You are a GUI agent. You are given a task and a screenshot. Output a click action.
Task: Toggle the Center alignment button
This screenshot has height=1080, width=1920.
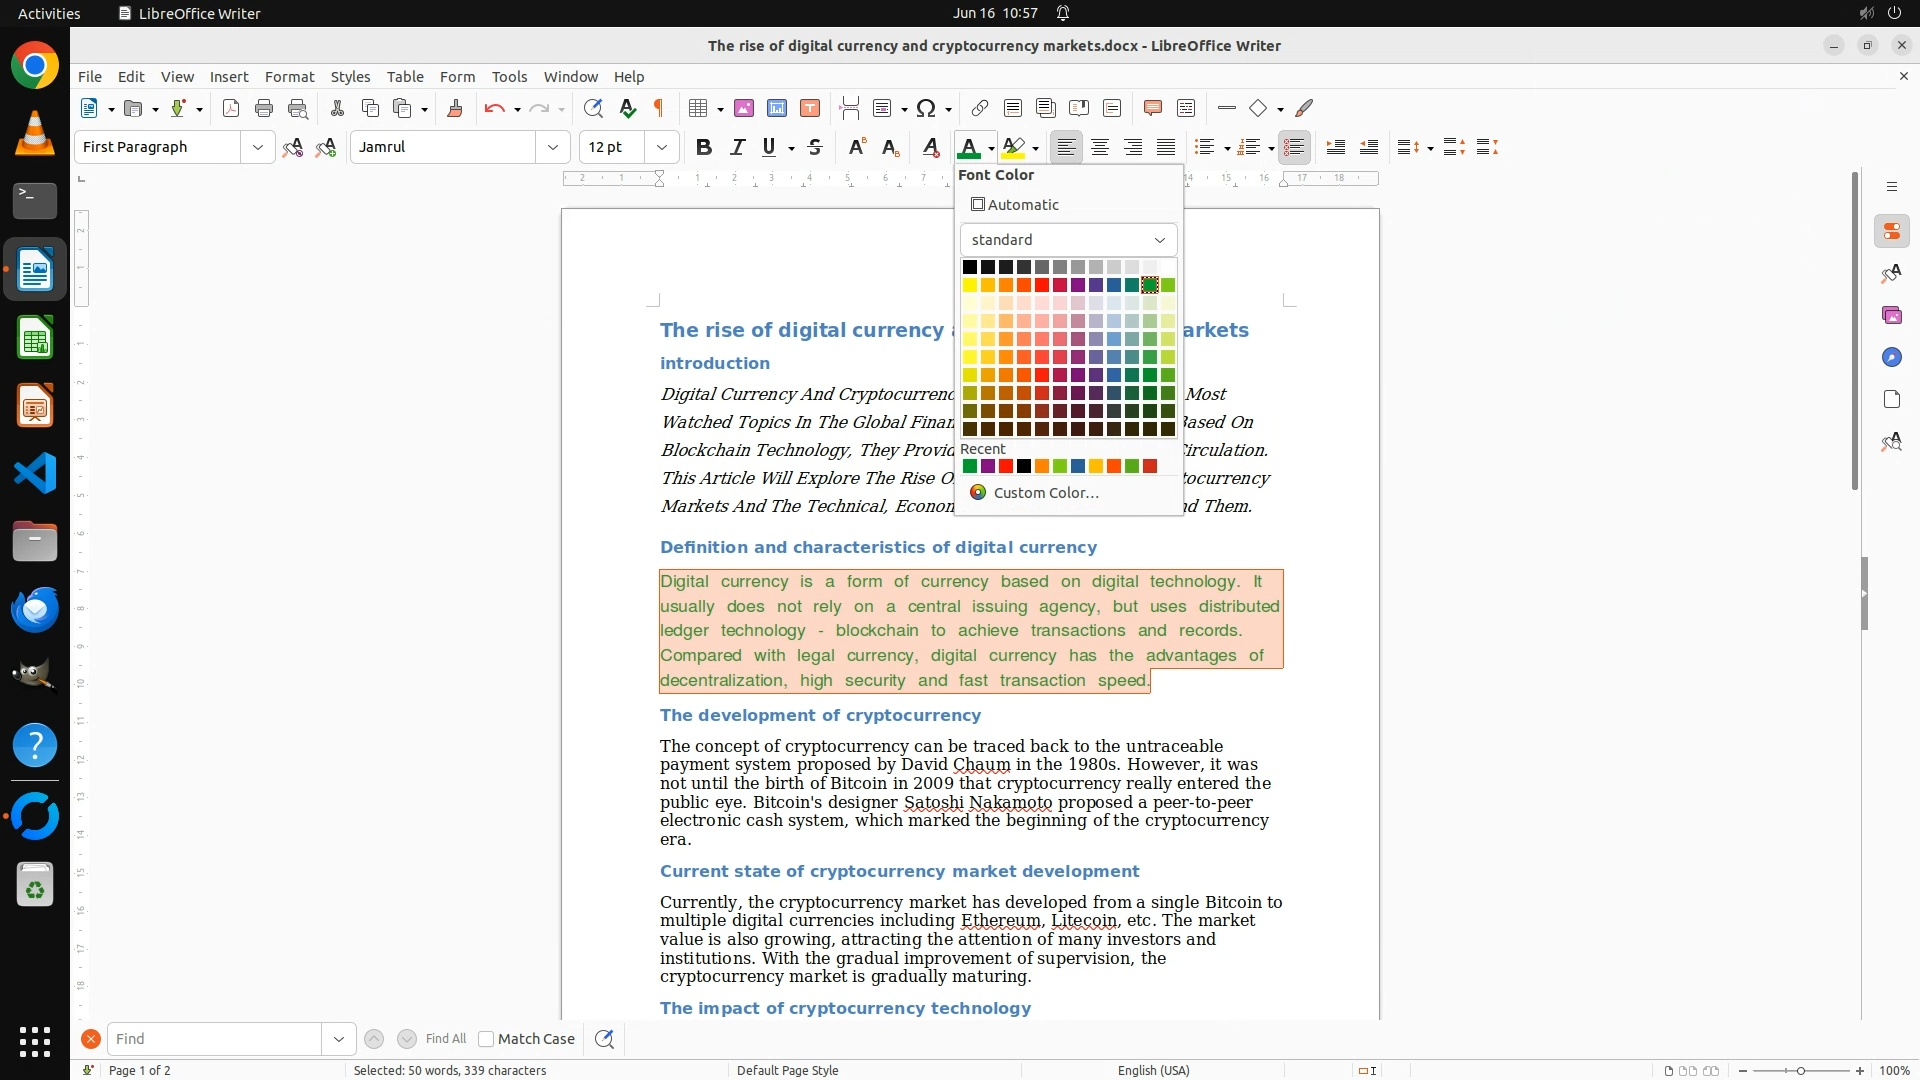(1100, 147)
